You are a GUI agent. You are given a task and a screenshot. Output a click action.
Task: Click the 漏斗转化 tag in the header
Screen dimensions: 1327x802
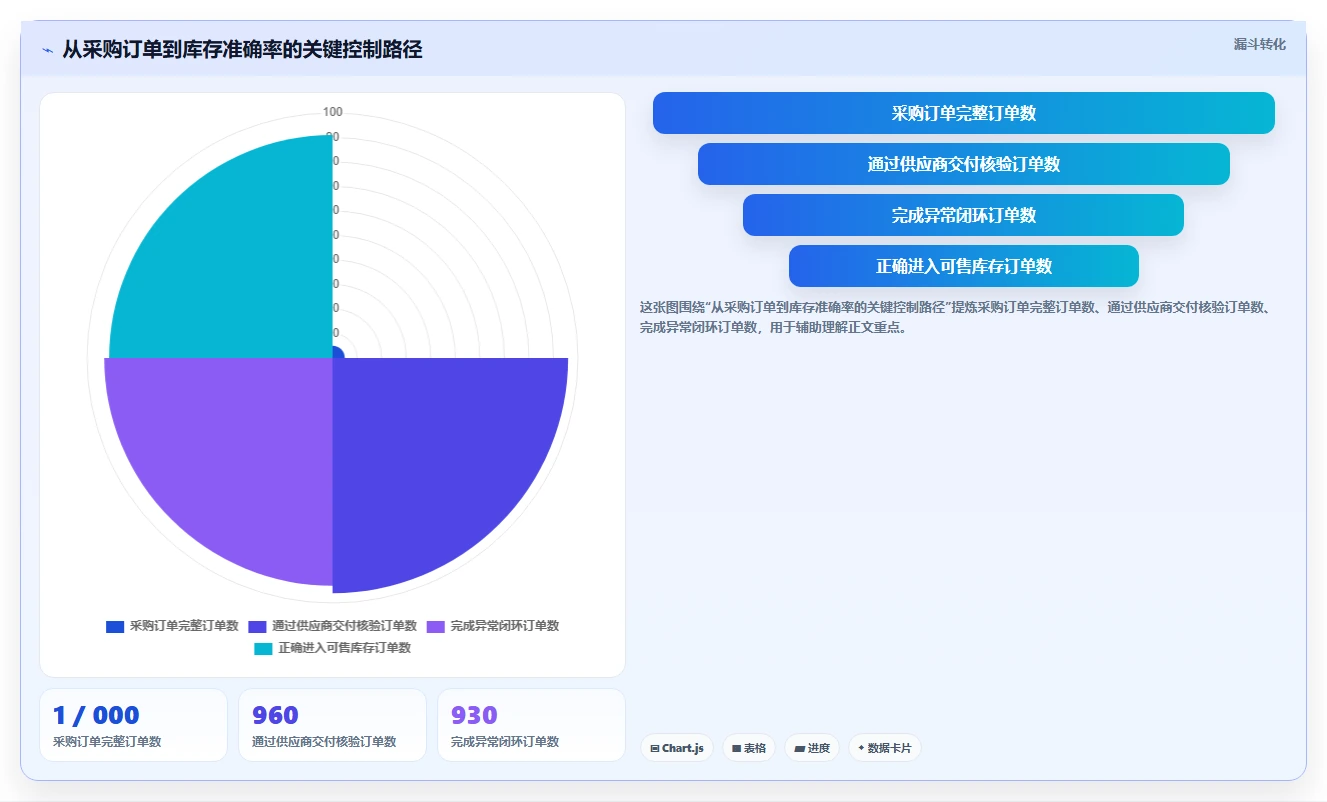coord(1259,45)
